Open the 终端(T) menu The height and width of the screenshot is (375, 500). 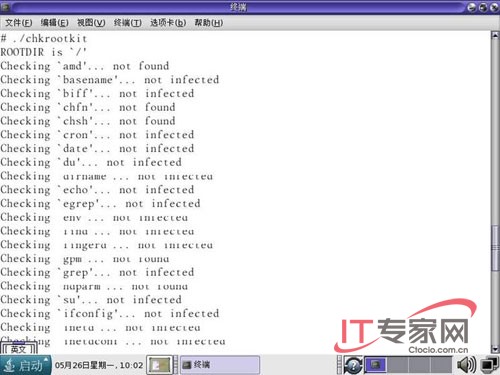[127, 23]
